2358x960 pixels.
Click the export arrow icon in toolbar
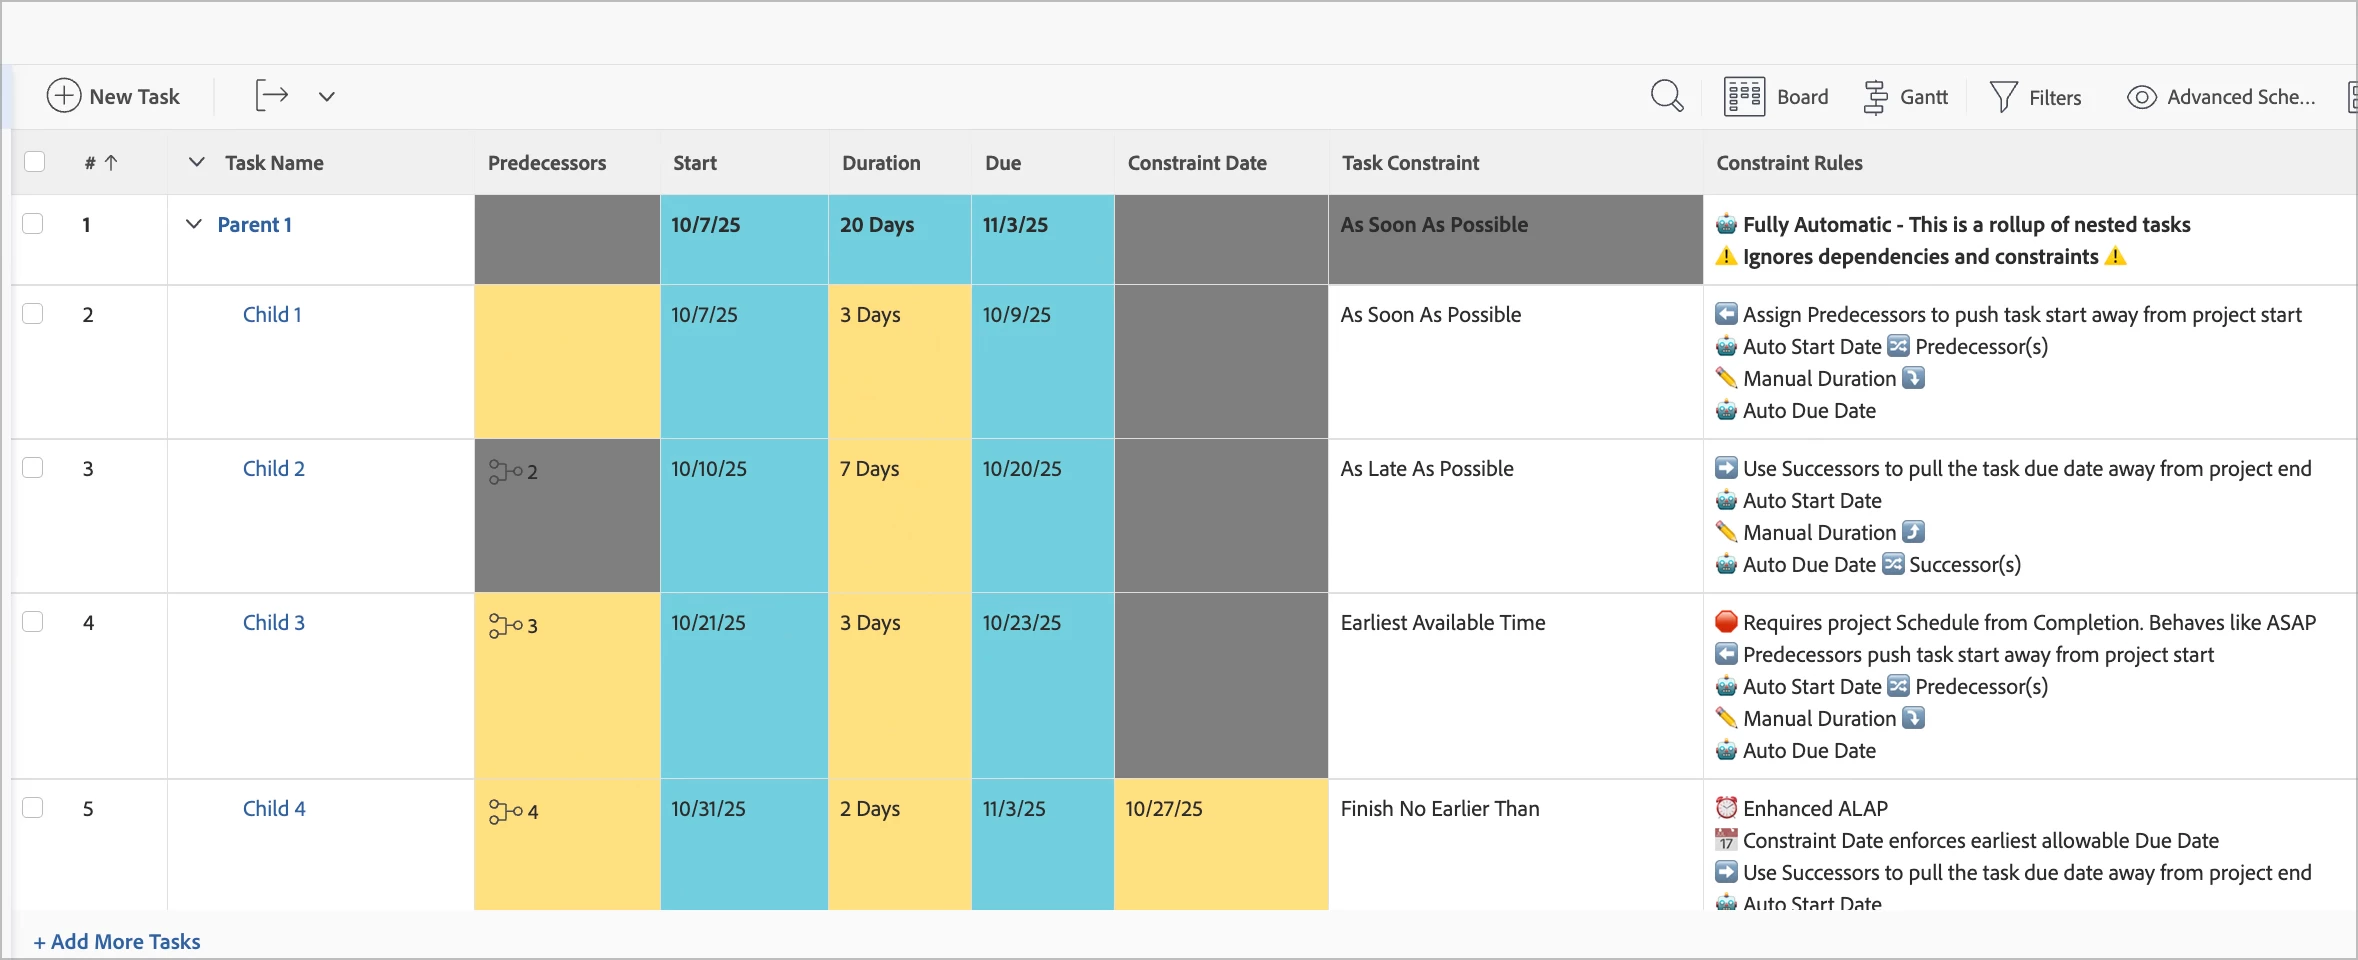pos(271,96)
